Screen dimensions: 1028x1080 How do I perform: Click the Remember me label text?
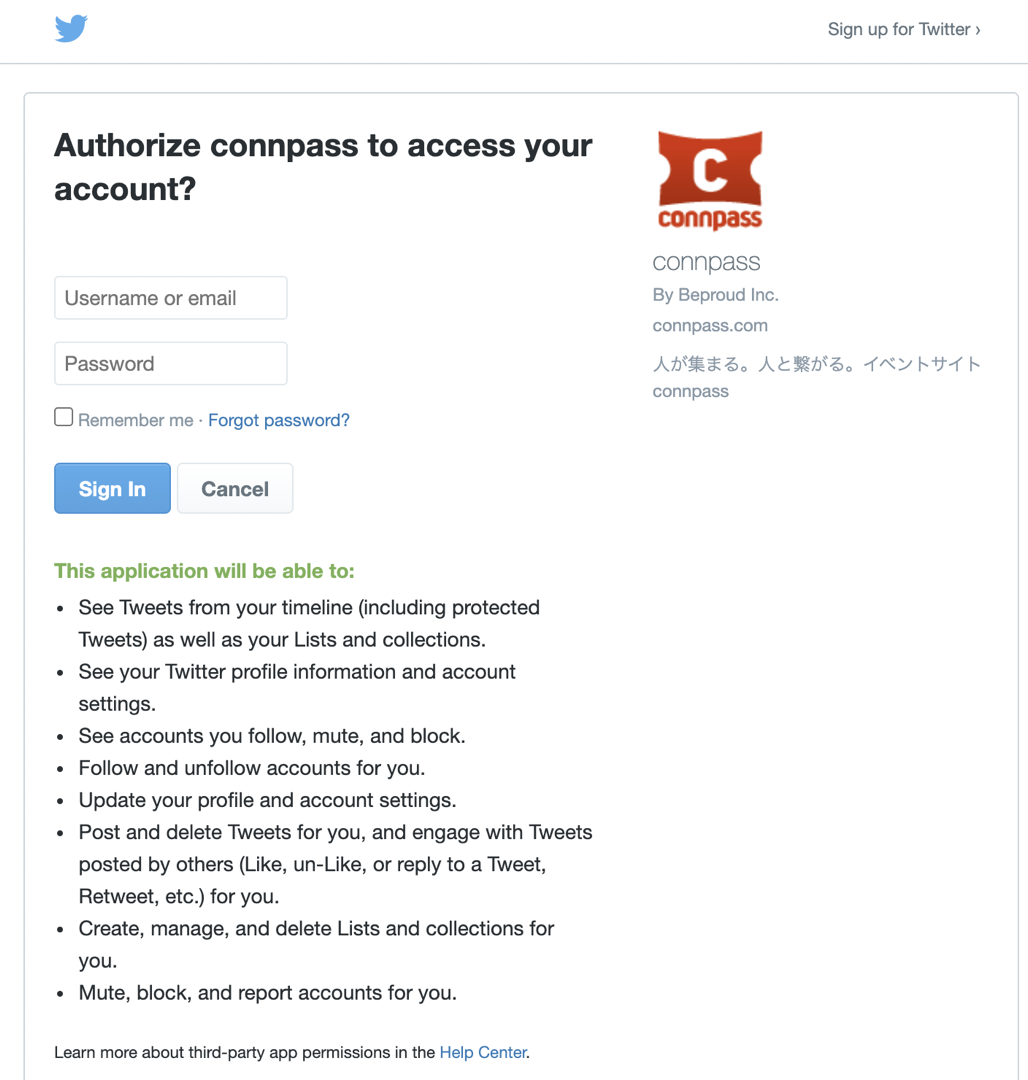pyautogui.click(x=136, y=420)
